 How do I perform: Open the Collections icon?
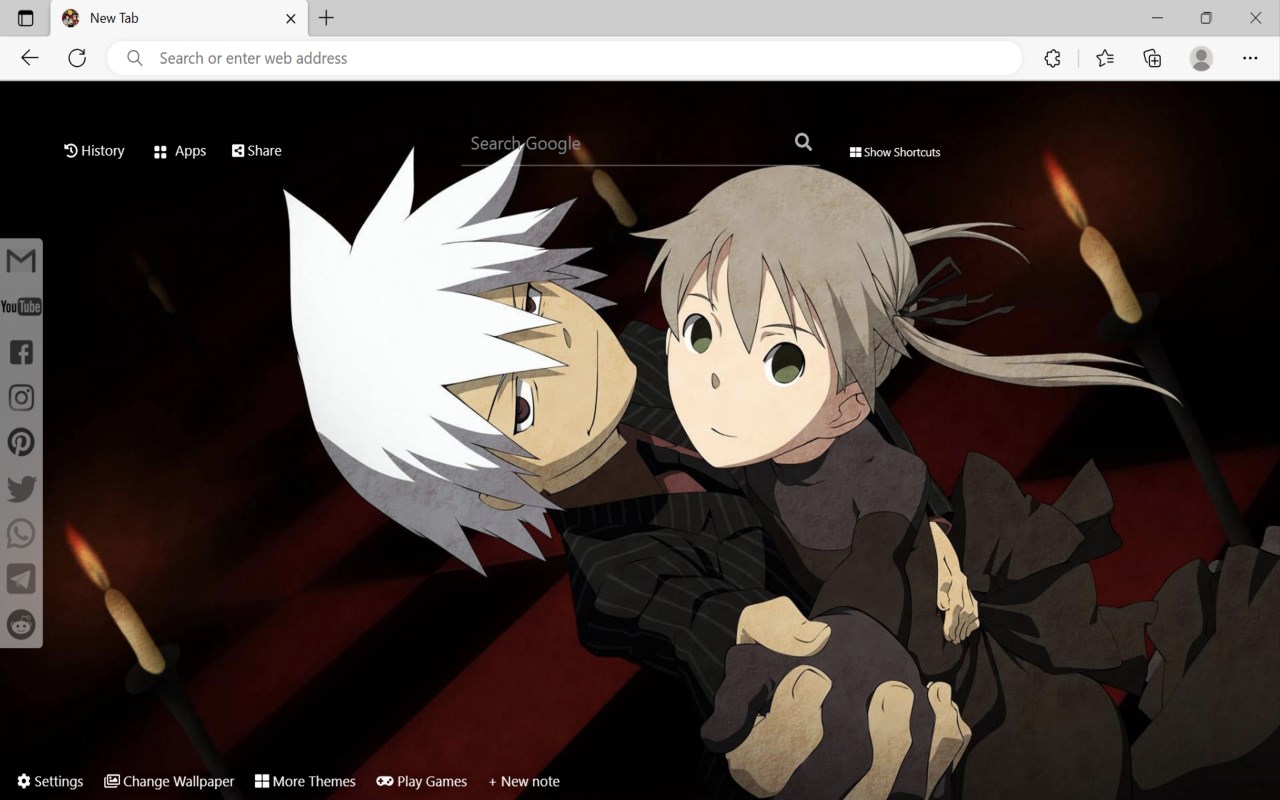tap(1152, 58)
